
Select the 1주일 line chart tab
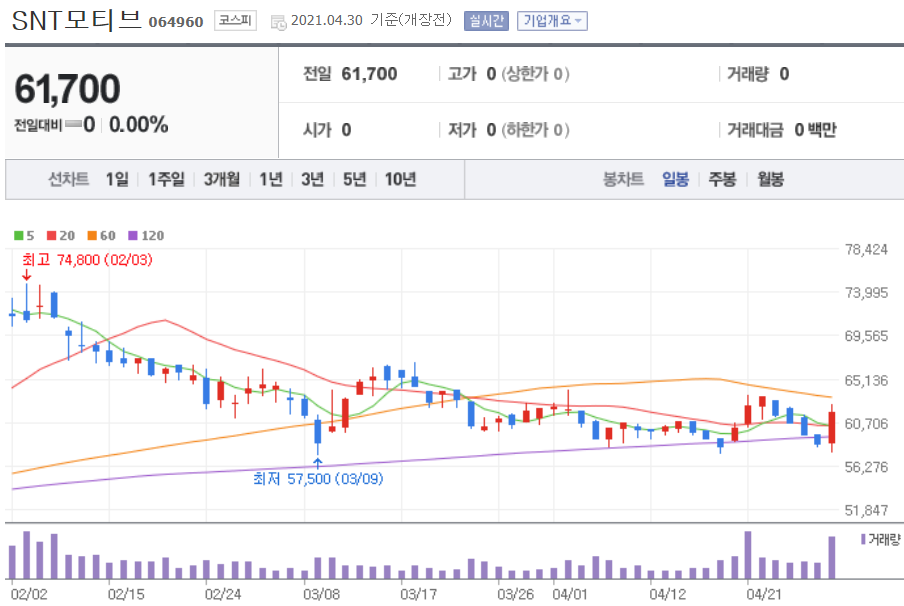tap(166, 179)
